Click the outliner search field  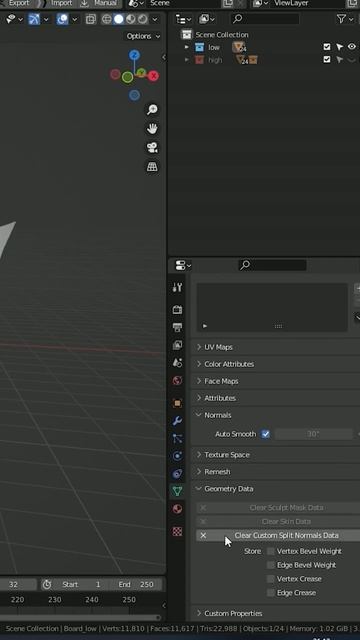click(x=264, y=19)
